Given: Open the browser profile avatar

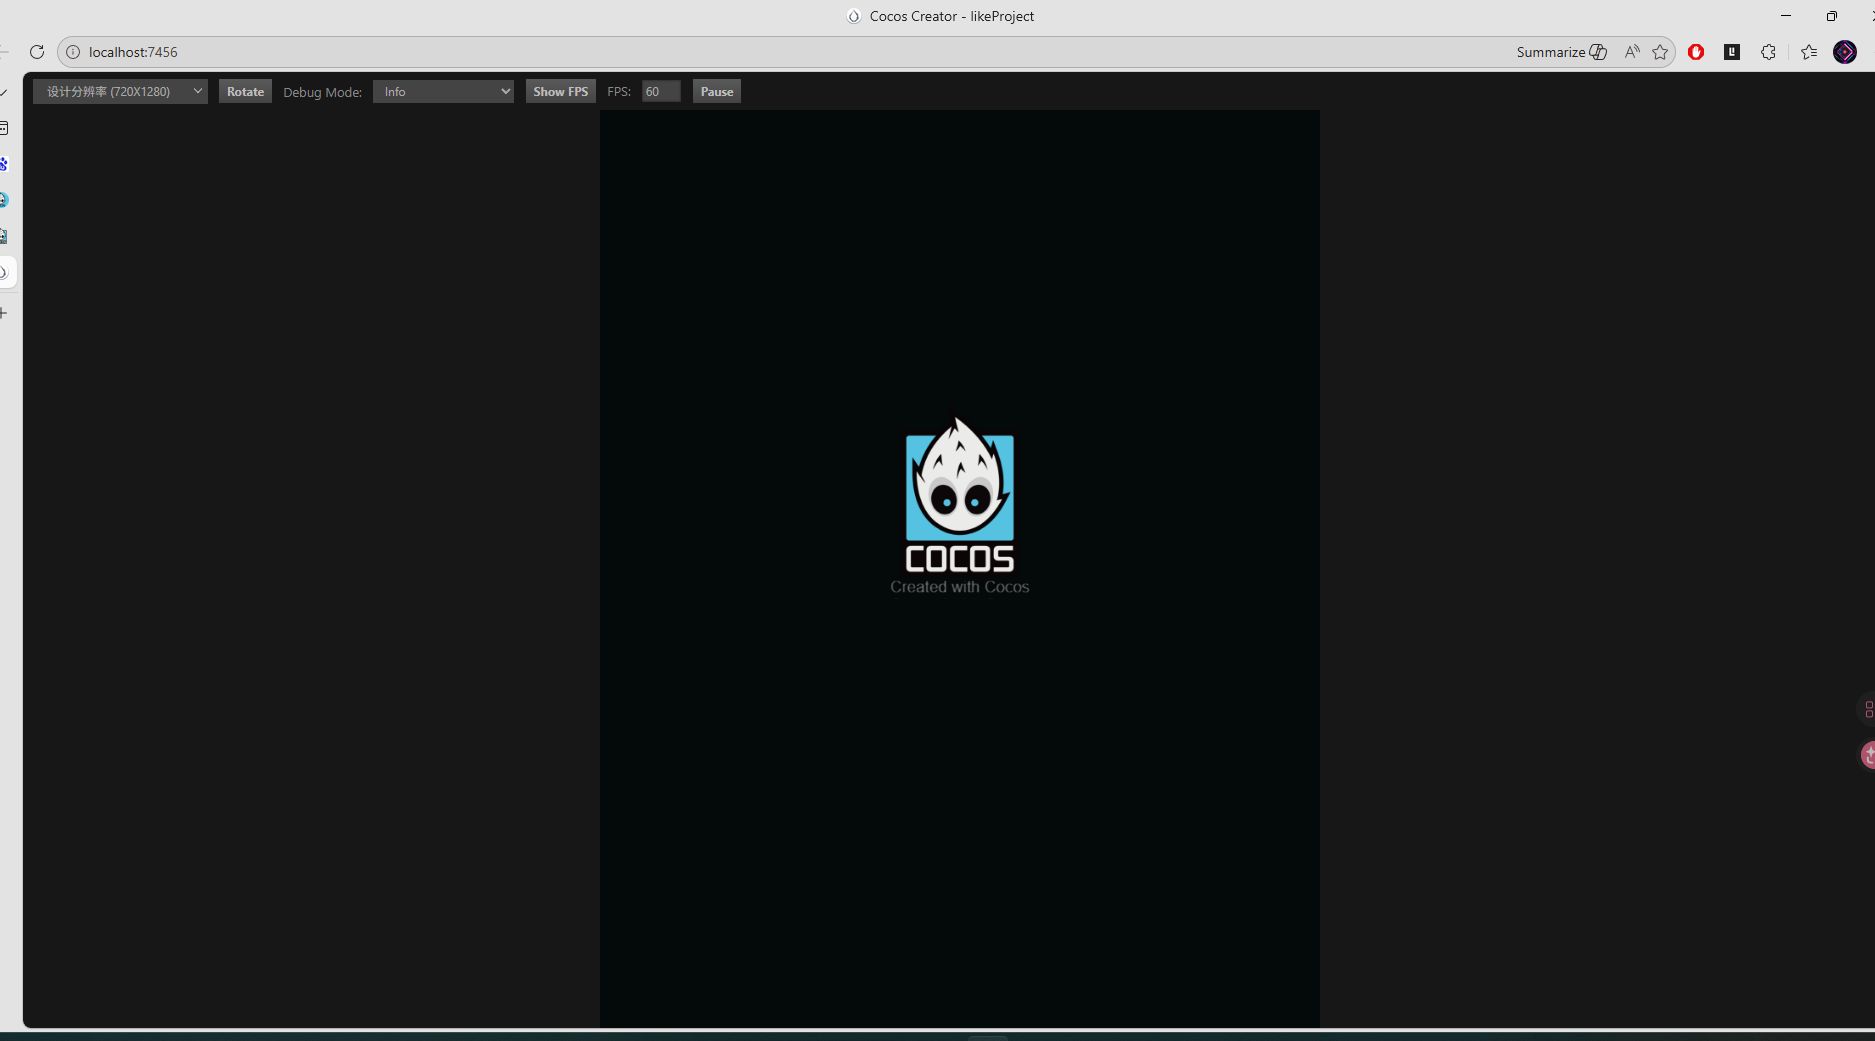Looking at the screenshot, I should pyautogui.click(x=1845, y=52).
